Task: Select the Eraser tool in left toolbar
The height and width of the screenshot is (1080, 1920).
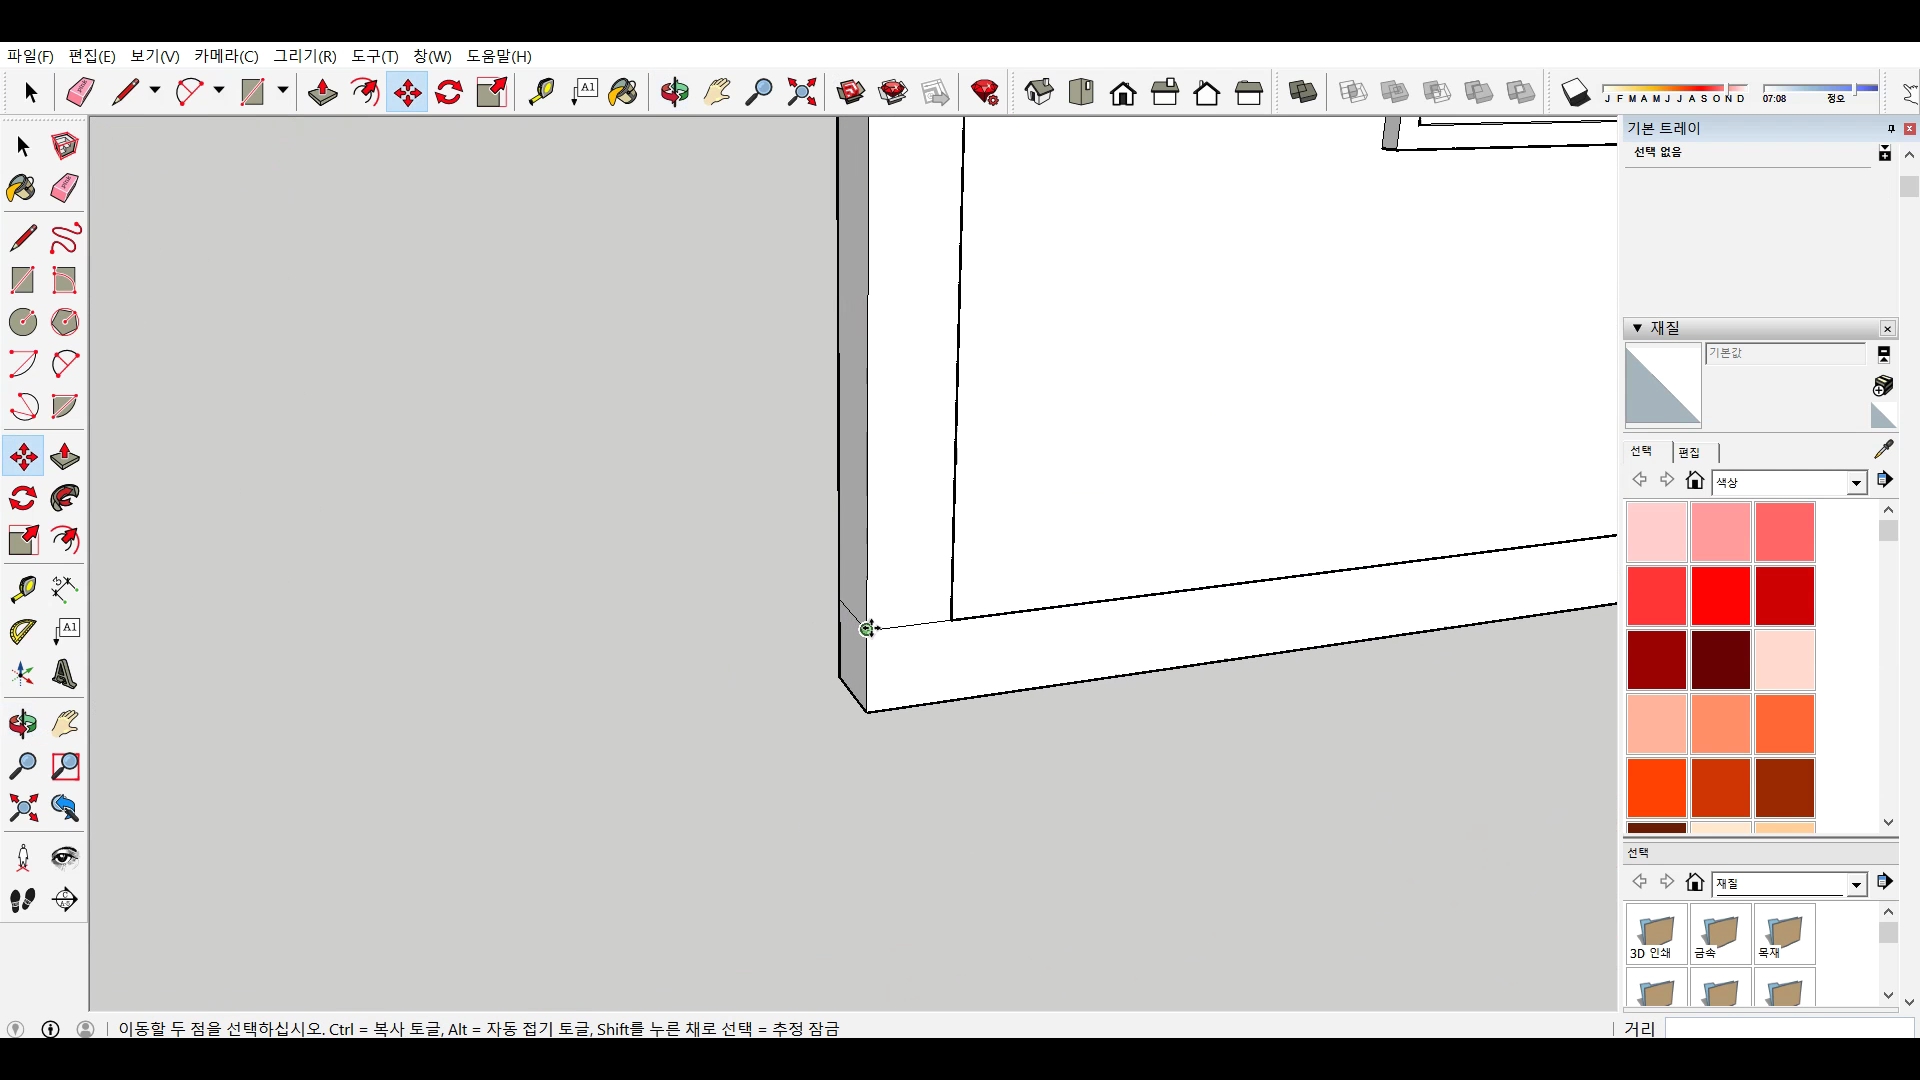Action: [65, 188]
